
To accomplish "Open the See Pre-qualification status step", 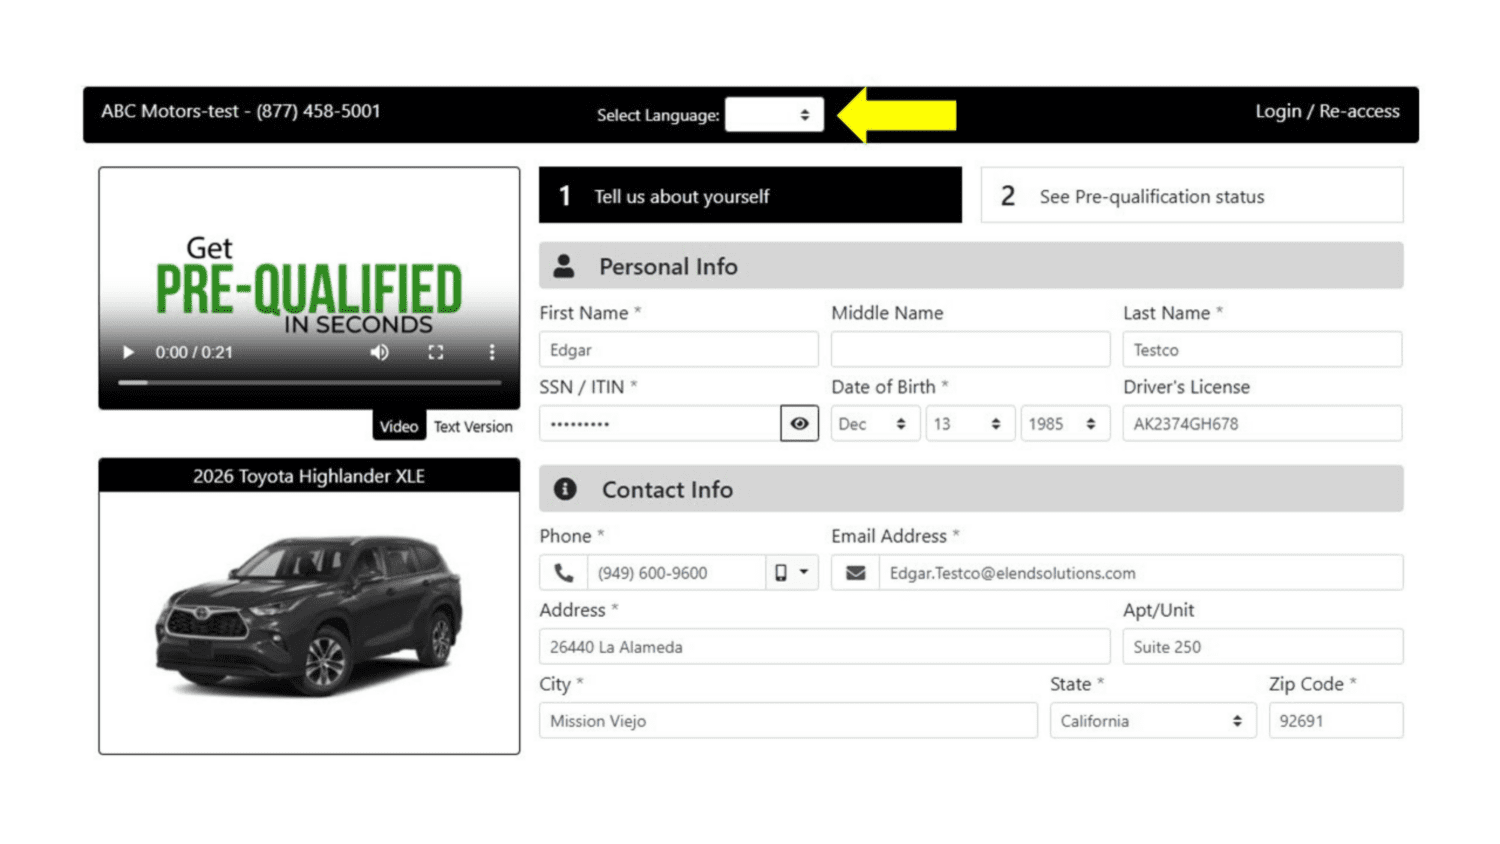I will click(1190, 195).
